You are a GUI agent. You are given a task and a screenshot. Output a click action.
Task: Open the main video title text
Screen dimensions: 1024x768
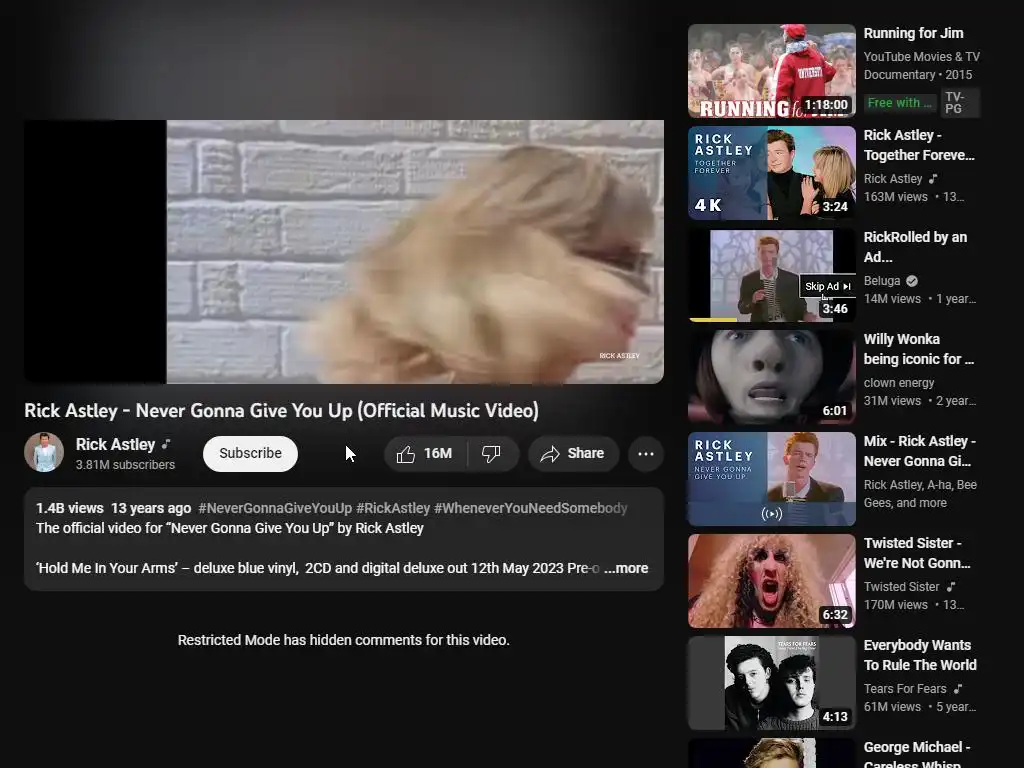point(281,411)
